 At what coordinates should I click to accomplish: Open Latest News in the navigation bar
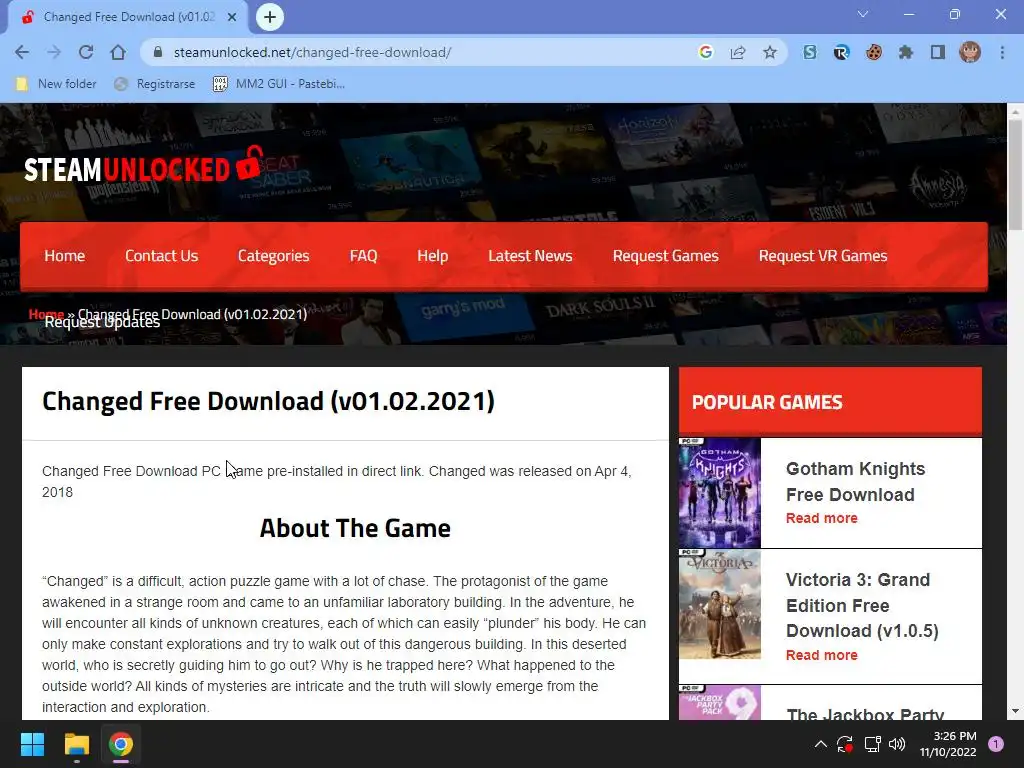(530, 256)
